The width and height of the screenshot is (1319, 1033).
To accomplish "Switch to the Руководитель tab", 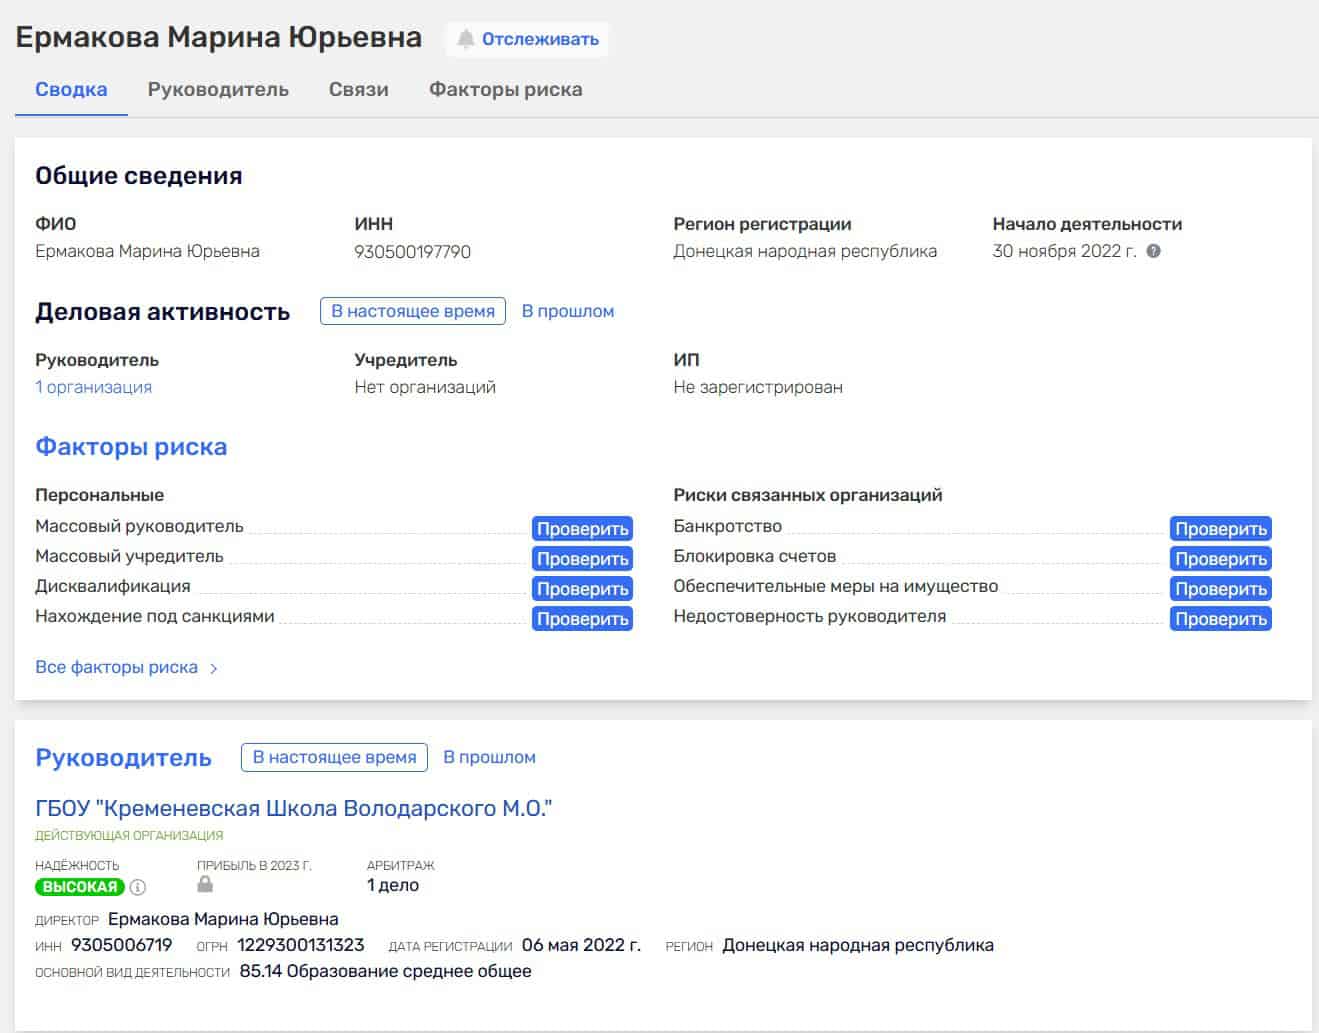I will pos(218,89).
